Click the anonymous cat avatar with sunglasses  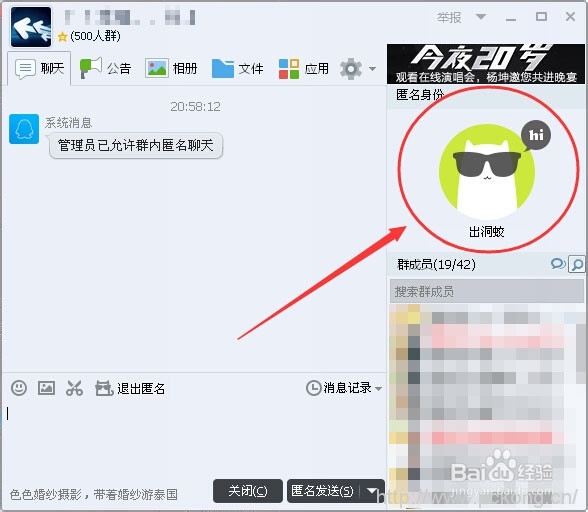click(x=487, y=172)
